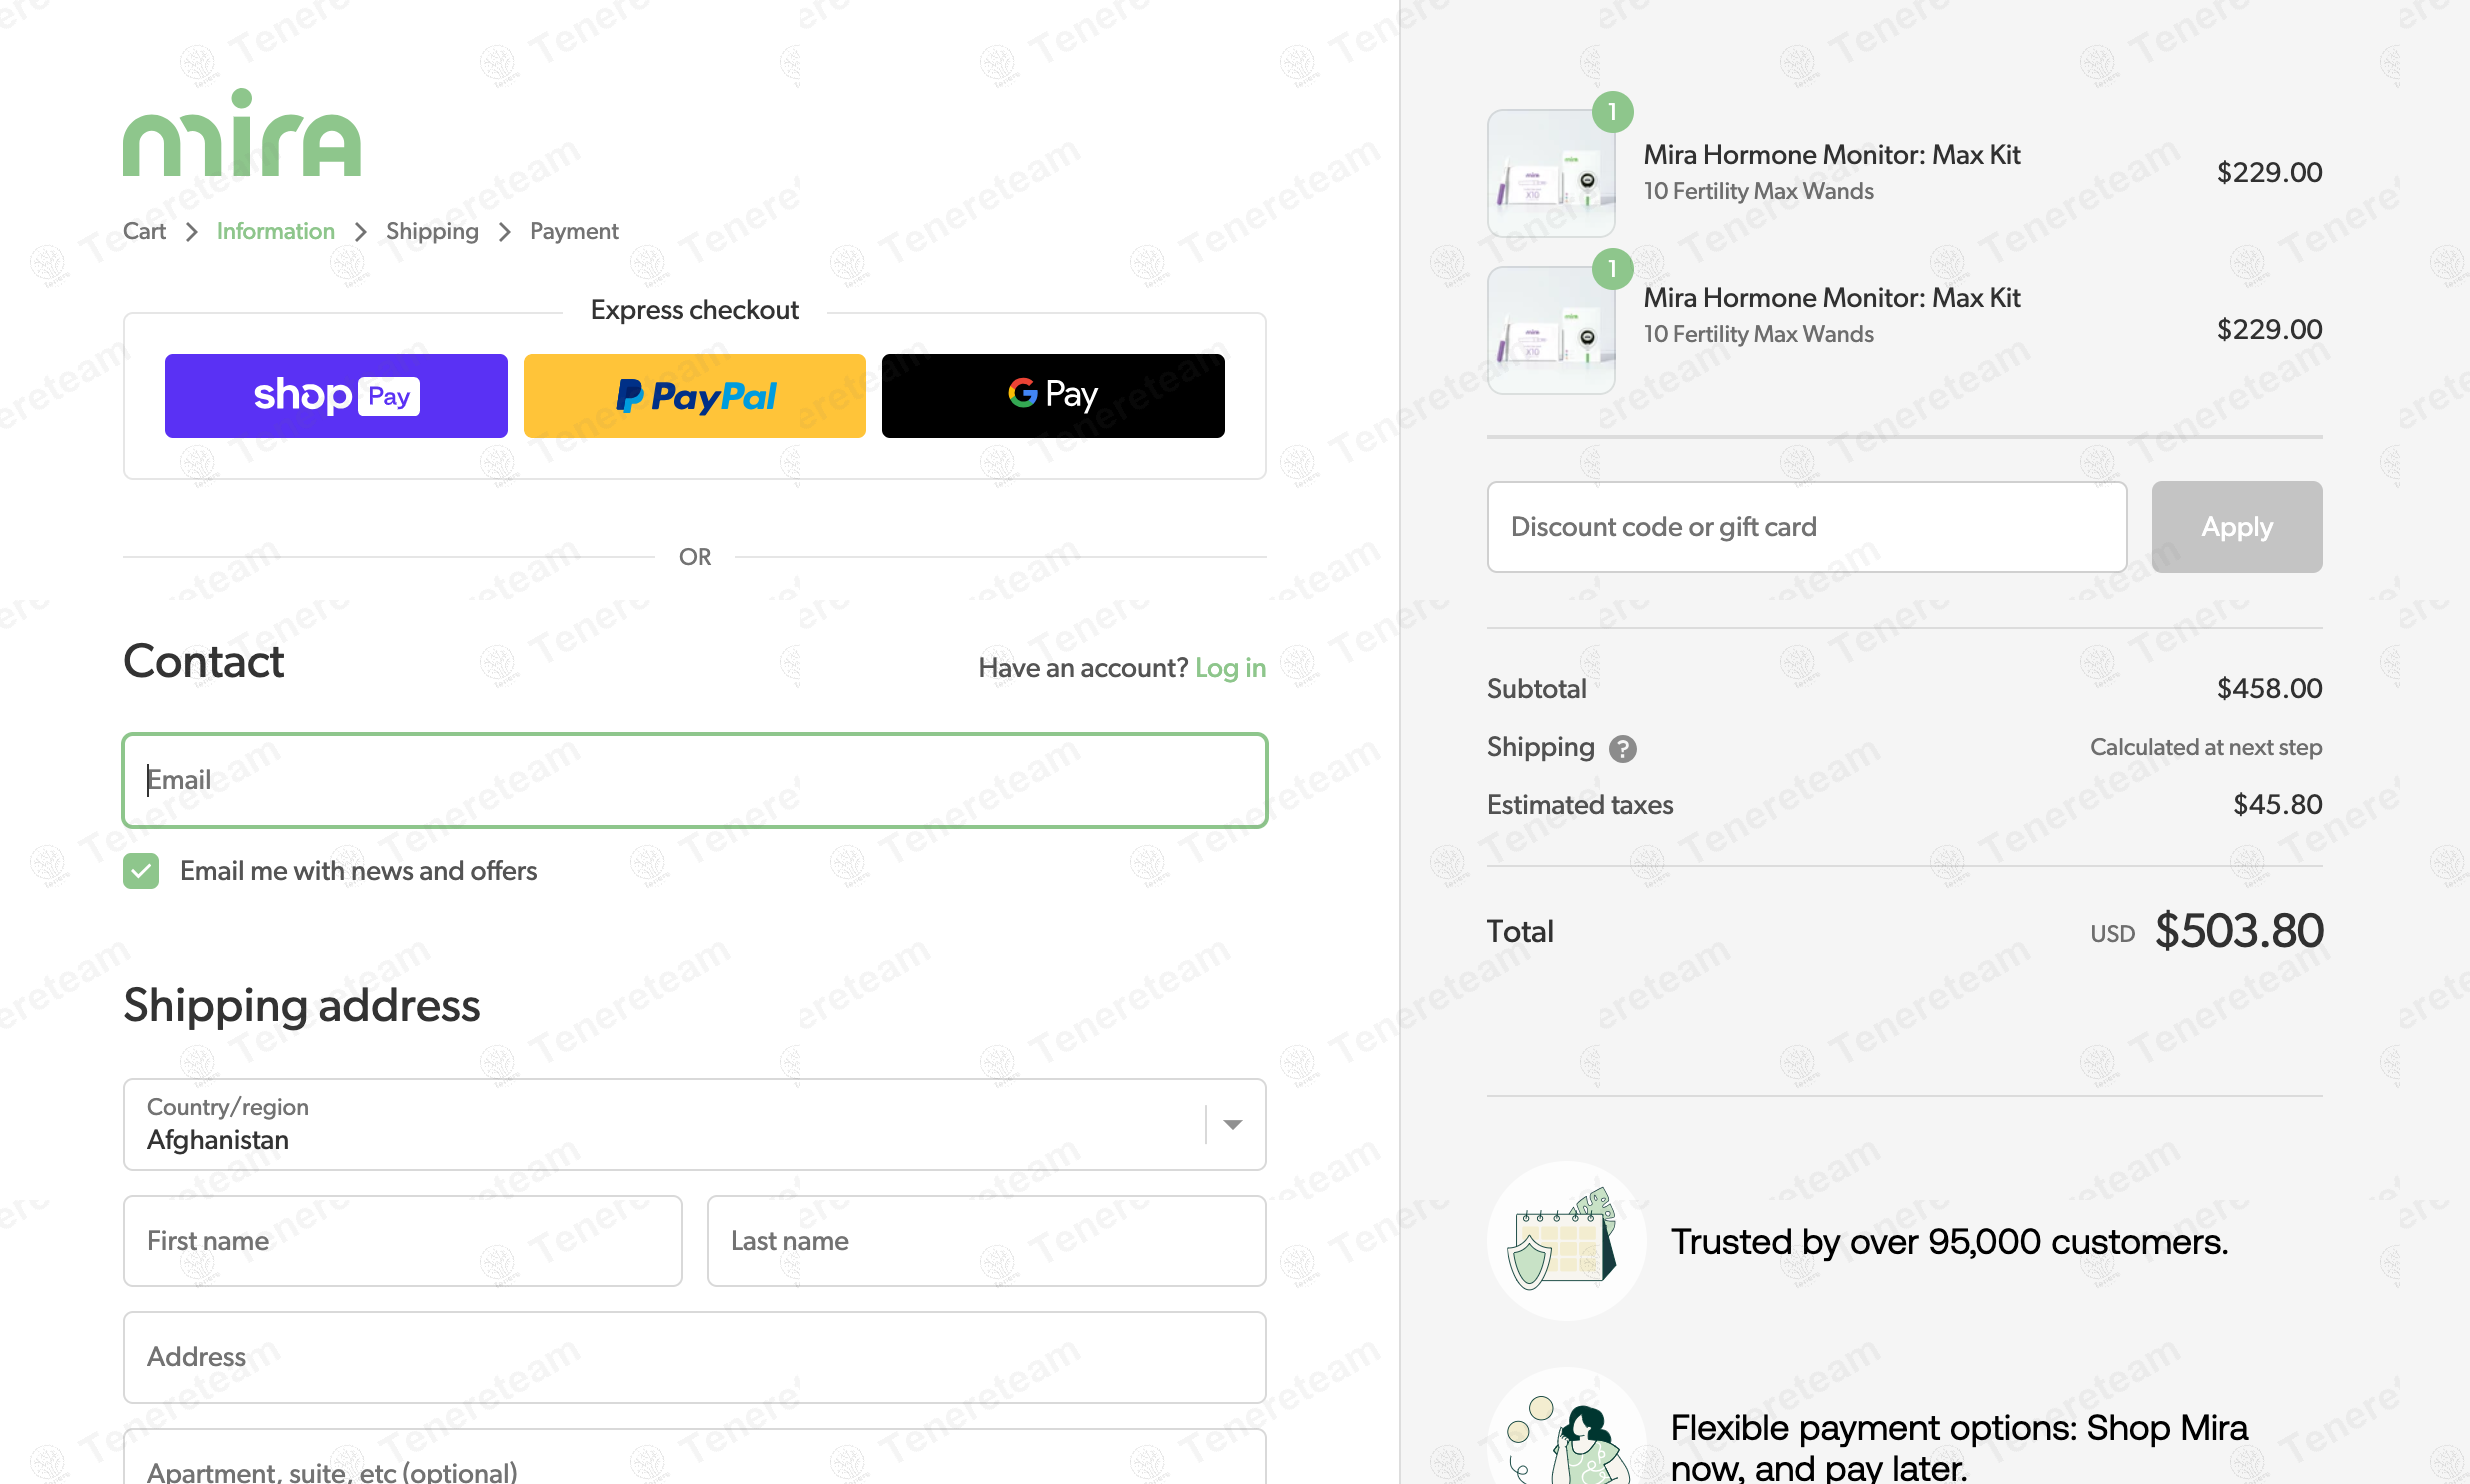The height and width of the screenshot is (1484, 2470).
Task: Click the Country/region dropdown arrow
Action: click(1233, 1125)
